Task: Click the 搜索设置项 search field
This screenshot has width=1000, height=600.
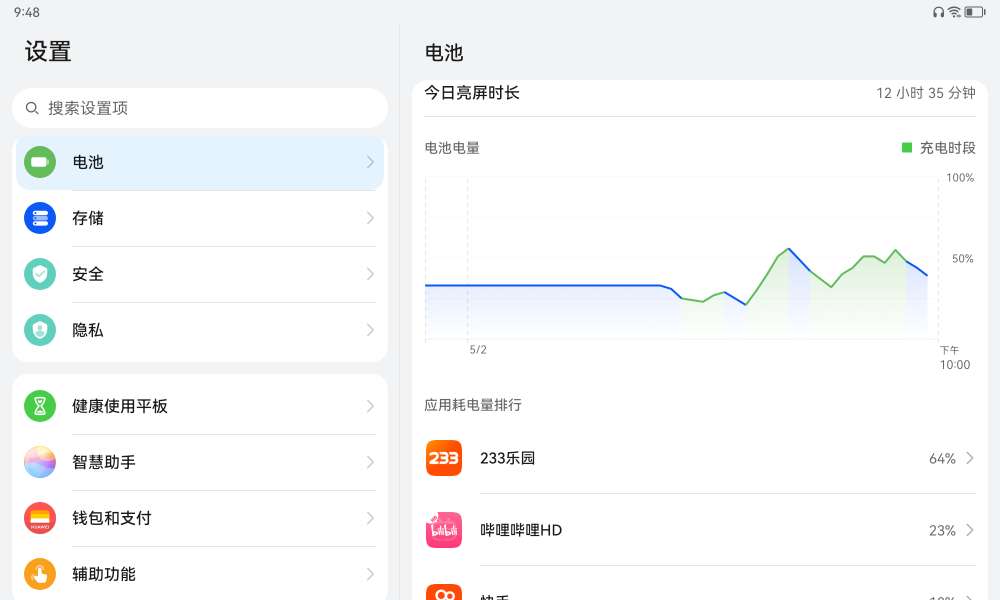Action: (x=200, y=108)
